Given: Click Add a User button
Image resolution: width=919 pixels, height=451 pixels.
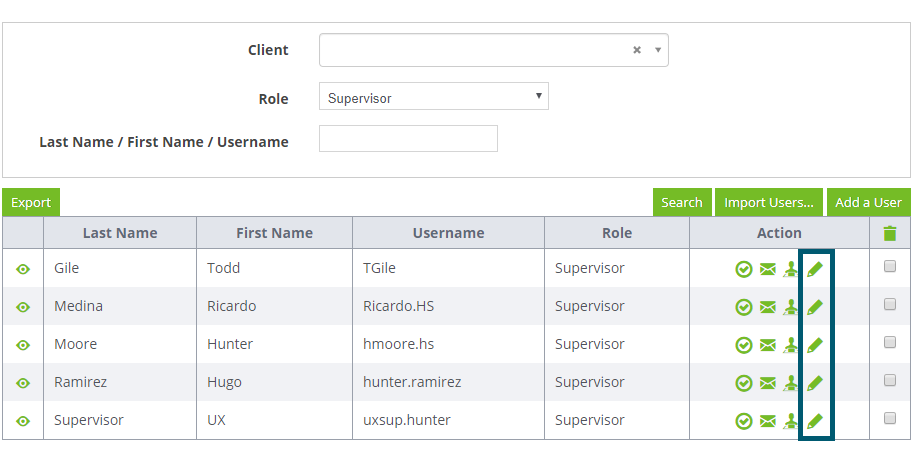Looking at the screenshot, I should pos(869,202).
